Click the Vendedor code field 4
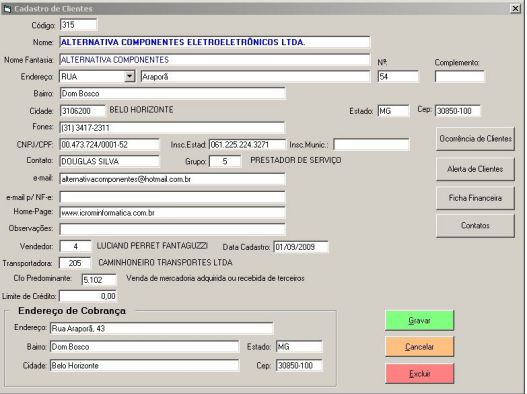527x394 pixels. tap(75, 246)
